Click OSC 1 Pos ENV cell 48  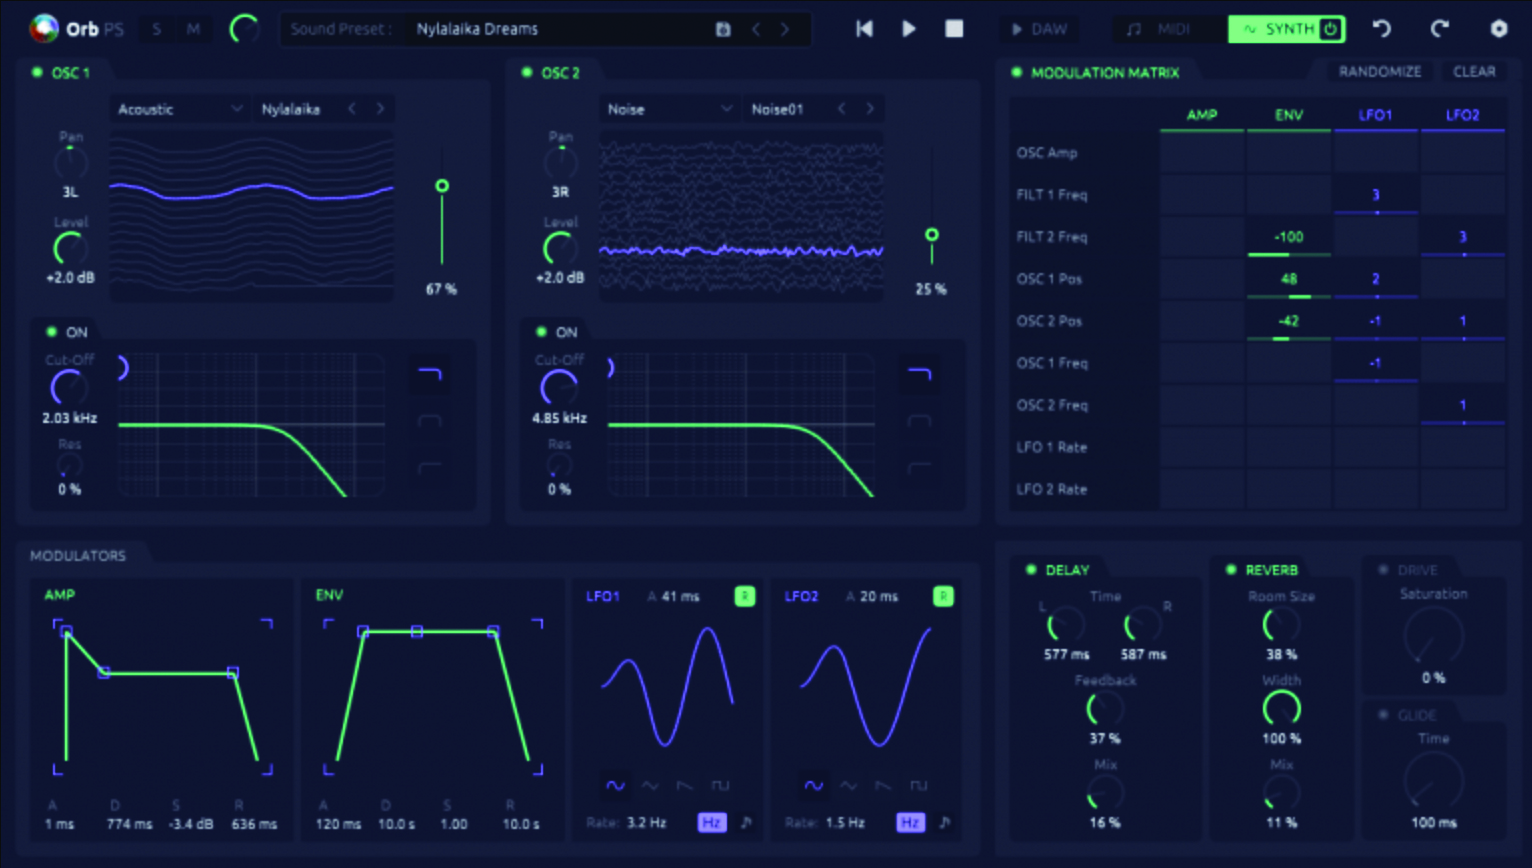point(1289,279)
